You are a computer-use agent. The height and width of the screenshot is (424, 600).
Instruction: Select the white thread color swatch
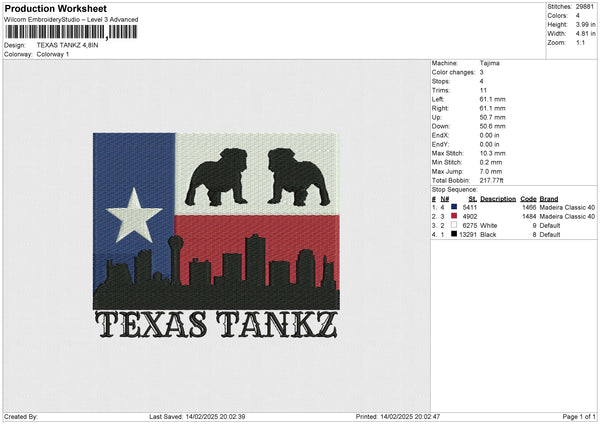[x=455, y=225]
